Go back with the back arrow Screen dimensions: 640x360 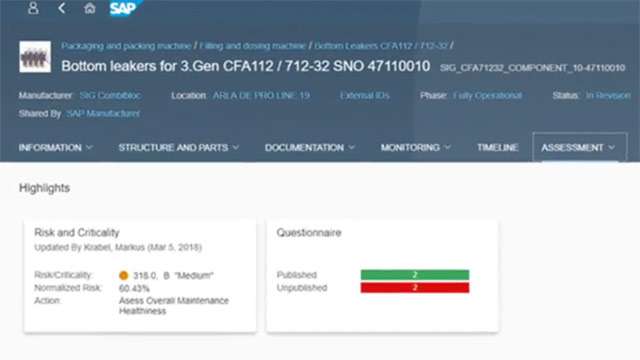(x=62, y=8)
